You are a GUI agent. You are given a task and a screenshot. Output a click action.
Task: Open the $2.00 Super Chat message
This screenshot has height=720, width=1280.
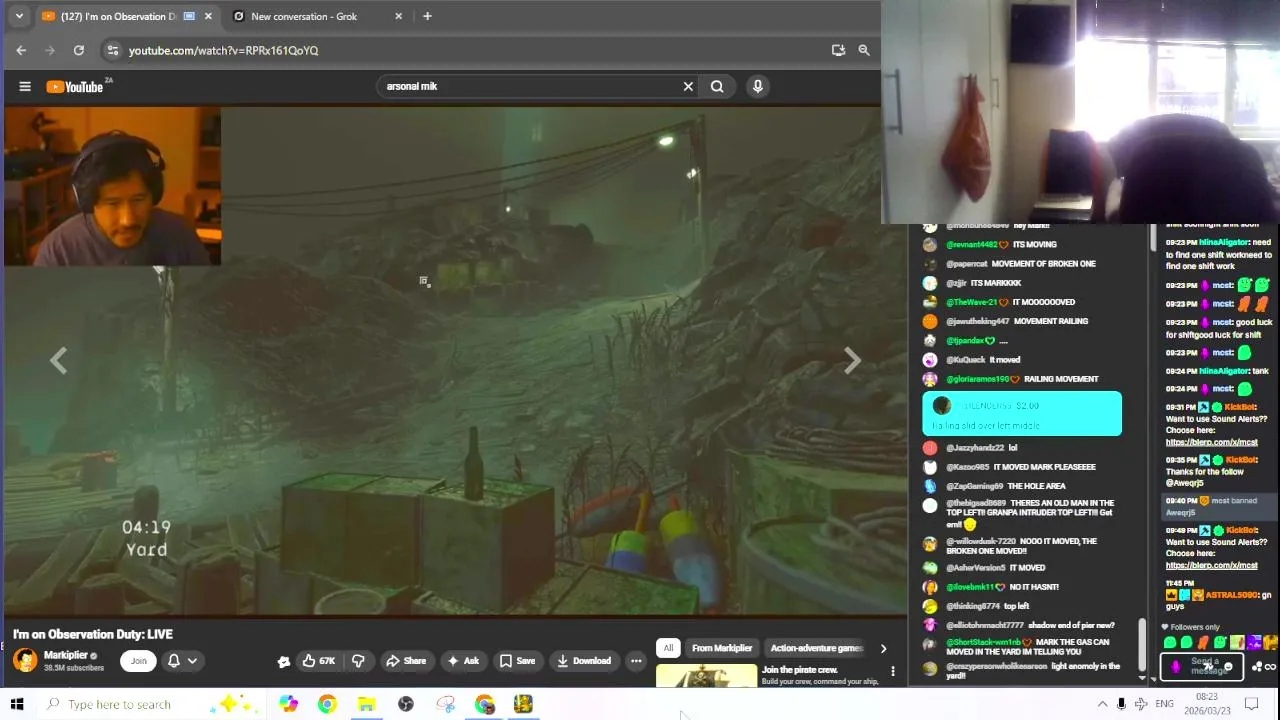[x=1022, y=414]
